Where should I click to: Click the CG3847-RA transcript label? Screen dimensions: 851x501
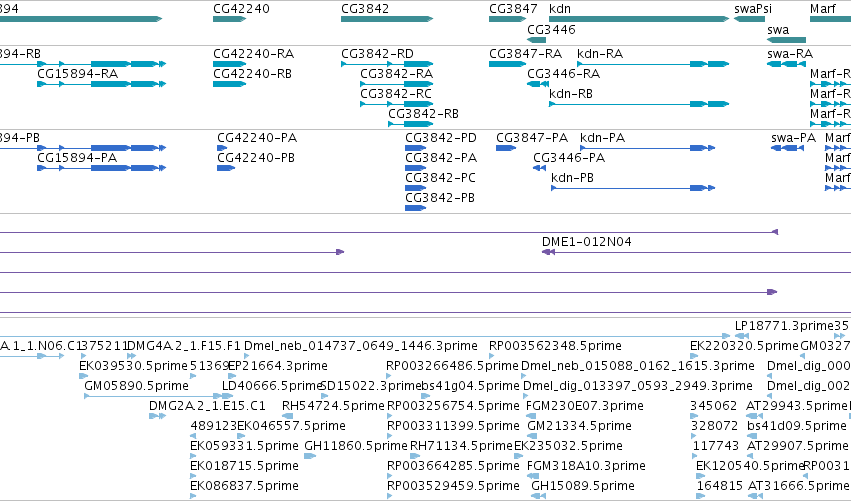[525, 54]
